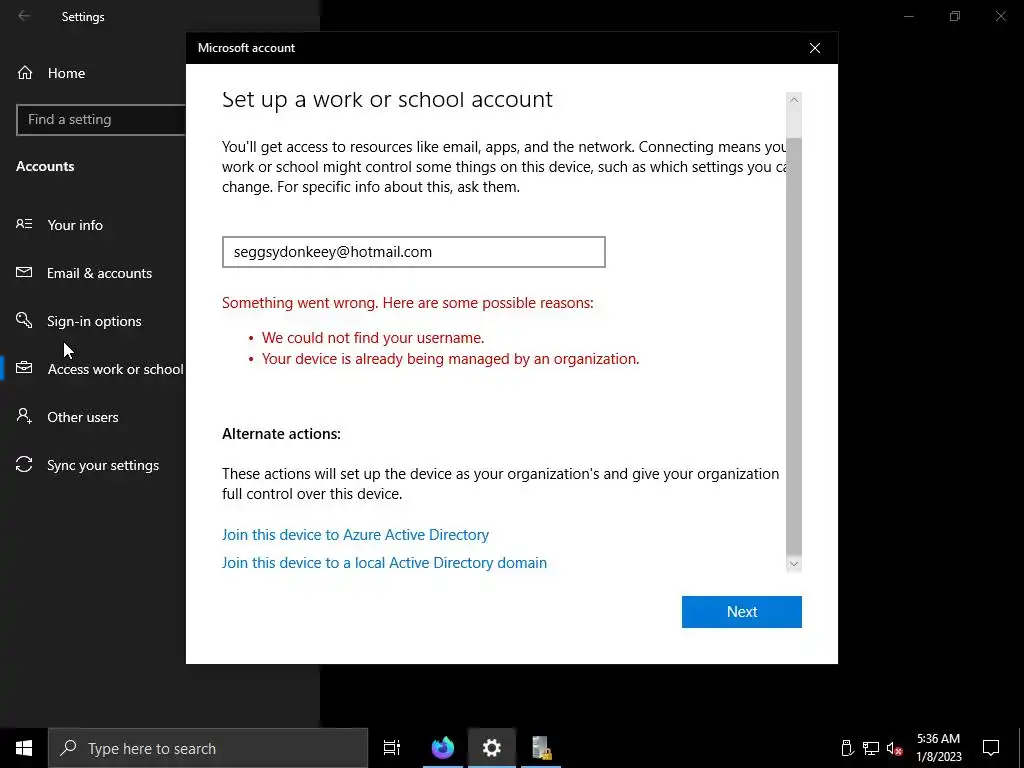Screen dimensions: 1024x768
Task: Restore down the Settings window
Action: (x=955, y=16)
